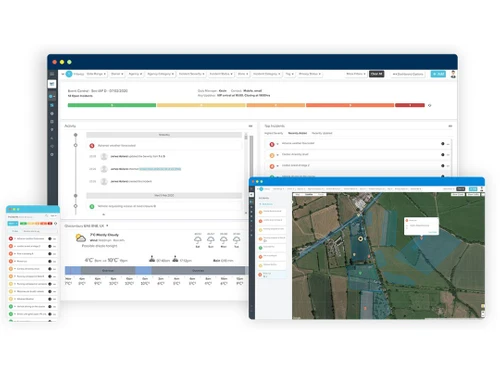
Task: Switch to the Highest Severity tab
Action: (x=274, y=133)
